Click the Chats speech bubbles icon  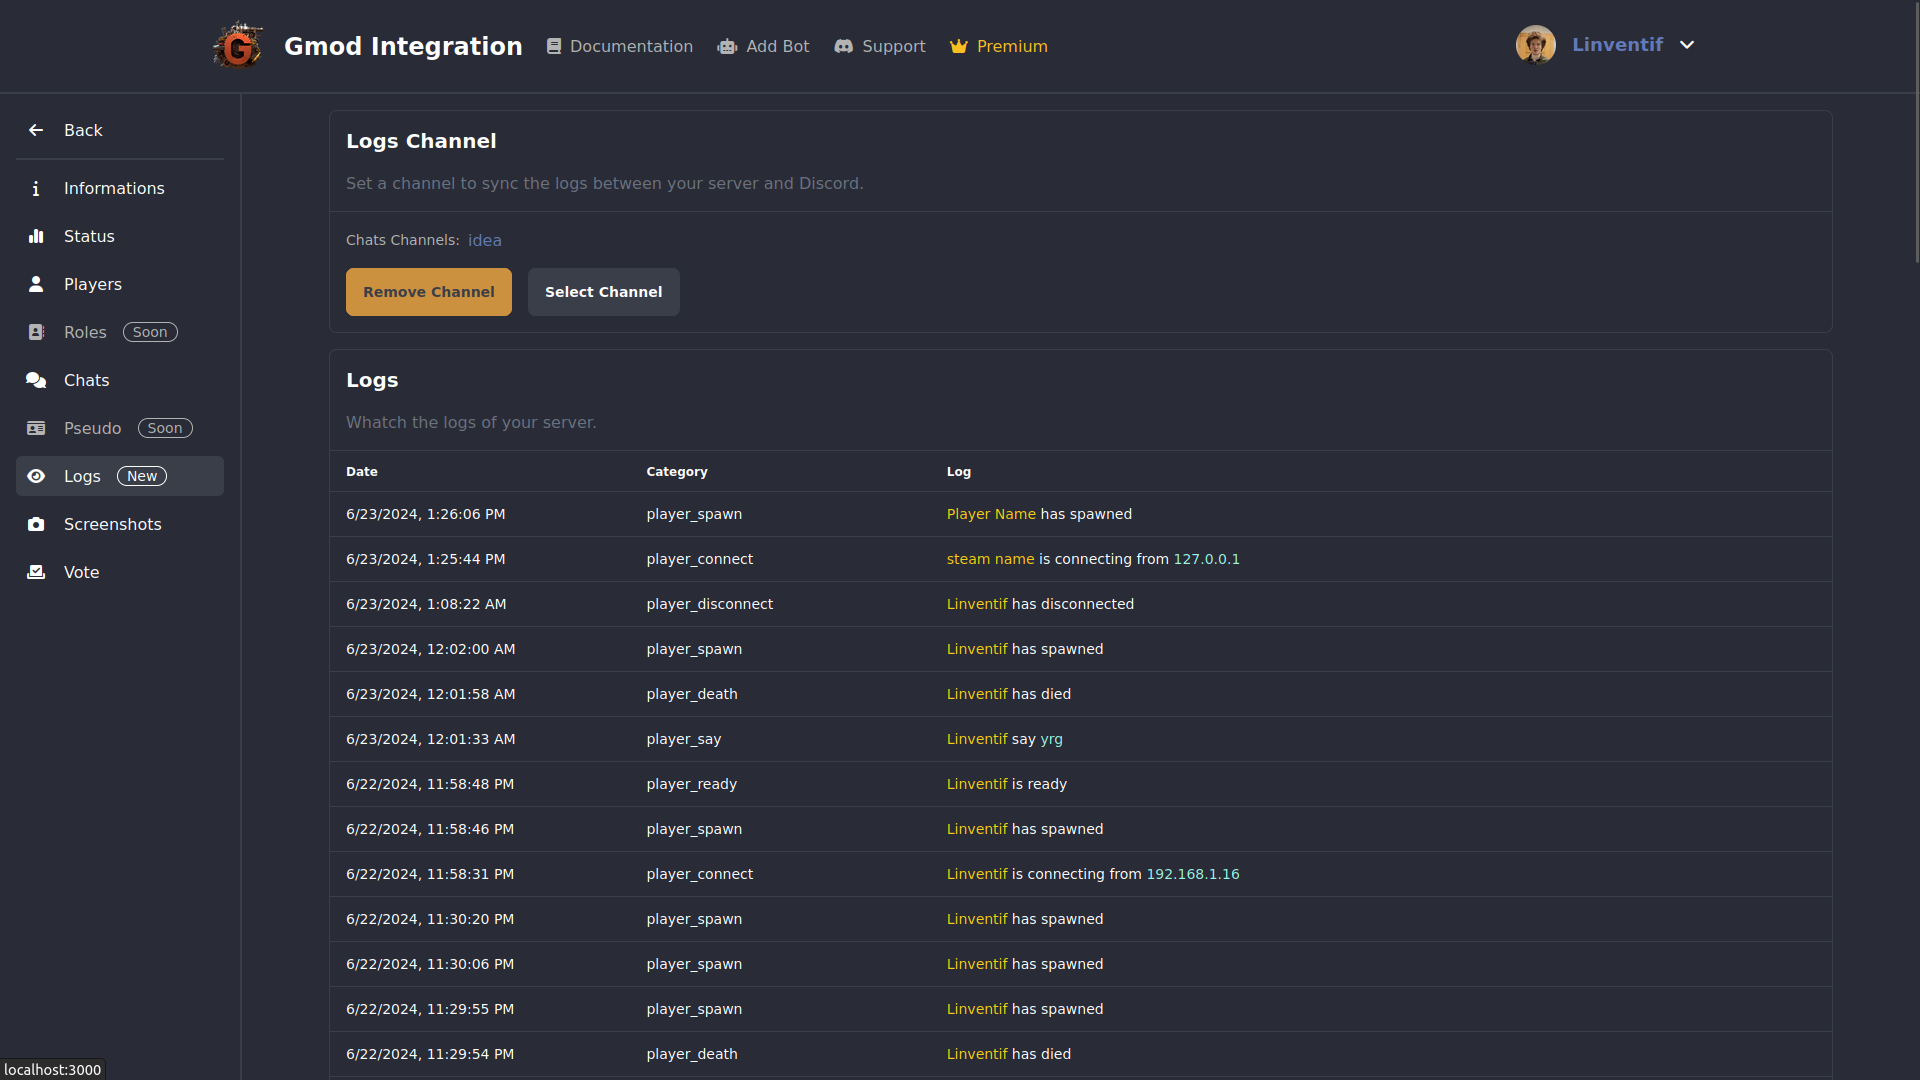(36, 380)
